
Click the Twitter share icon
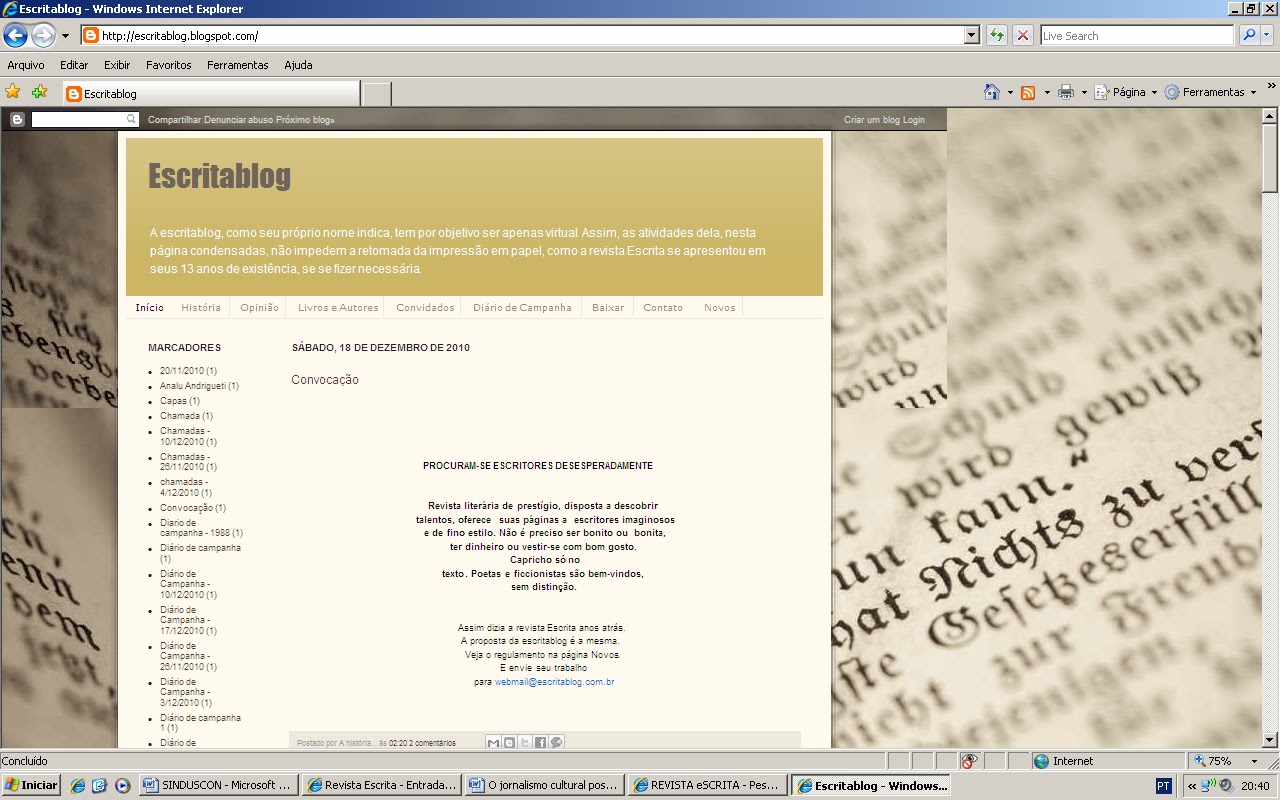[x=525, y=742]
